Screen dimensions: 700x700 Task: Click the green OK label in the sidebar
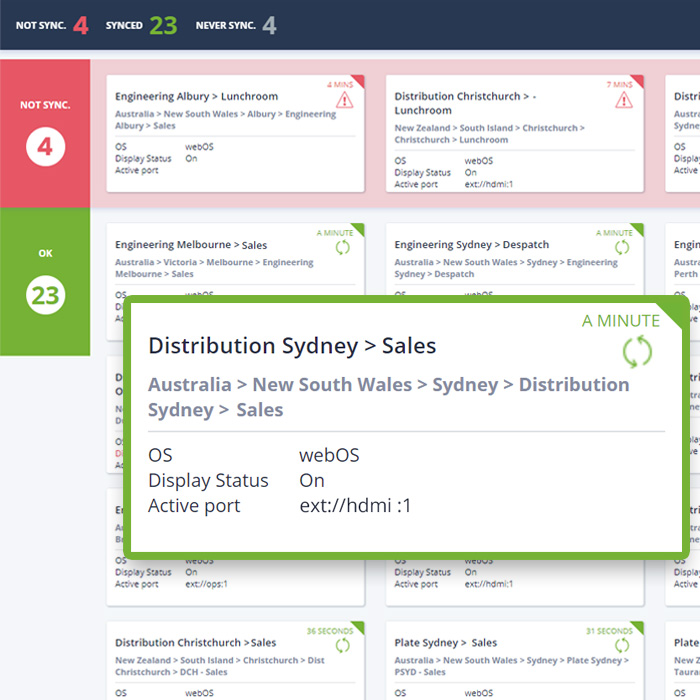(x=45, y=254)
